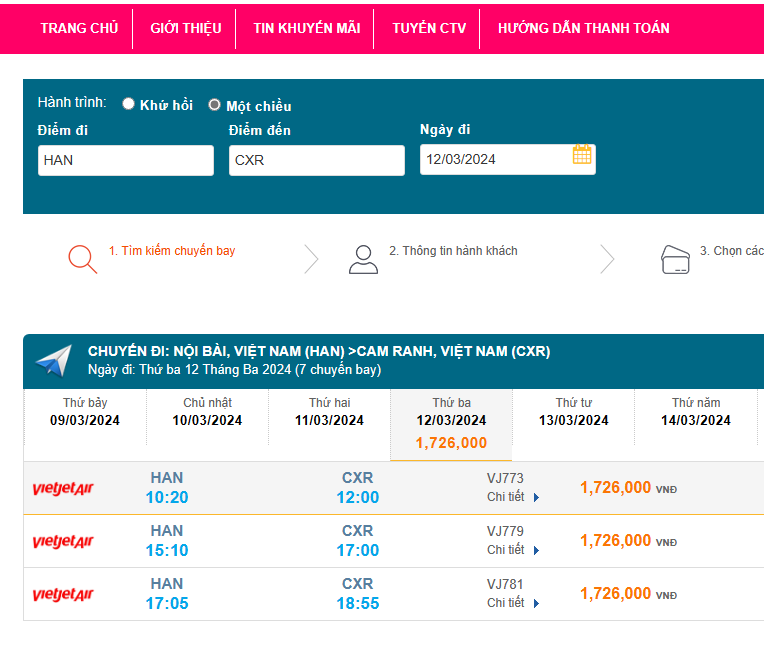Click the passenger information person icon
The image size is (764, 645).
click(363, 259)
